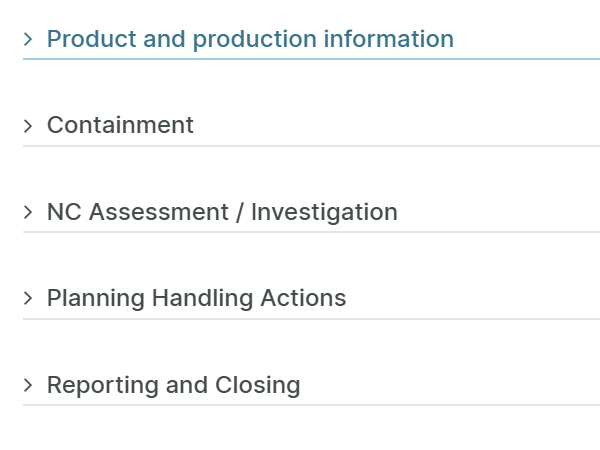Expand the Product and production information section
Viewport: 600px width, 450px height.
[x=250, y=39]
